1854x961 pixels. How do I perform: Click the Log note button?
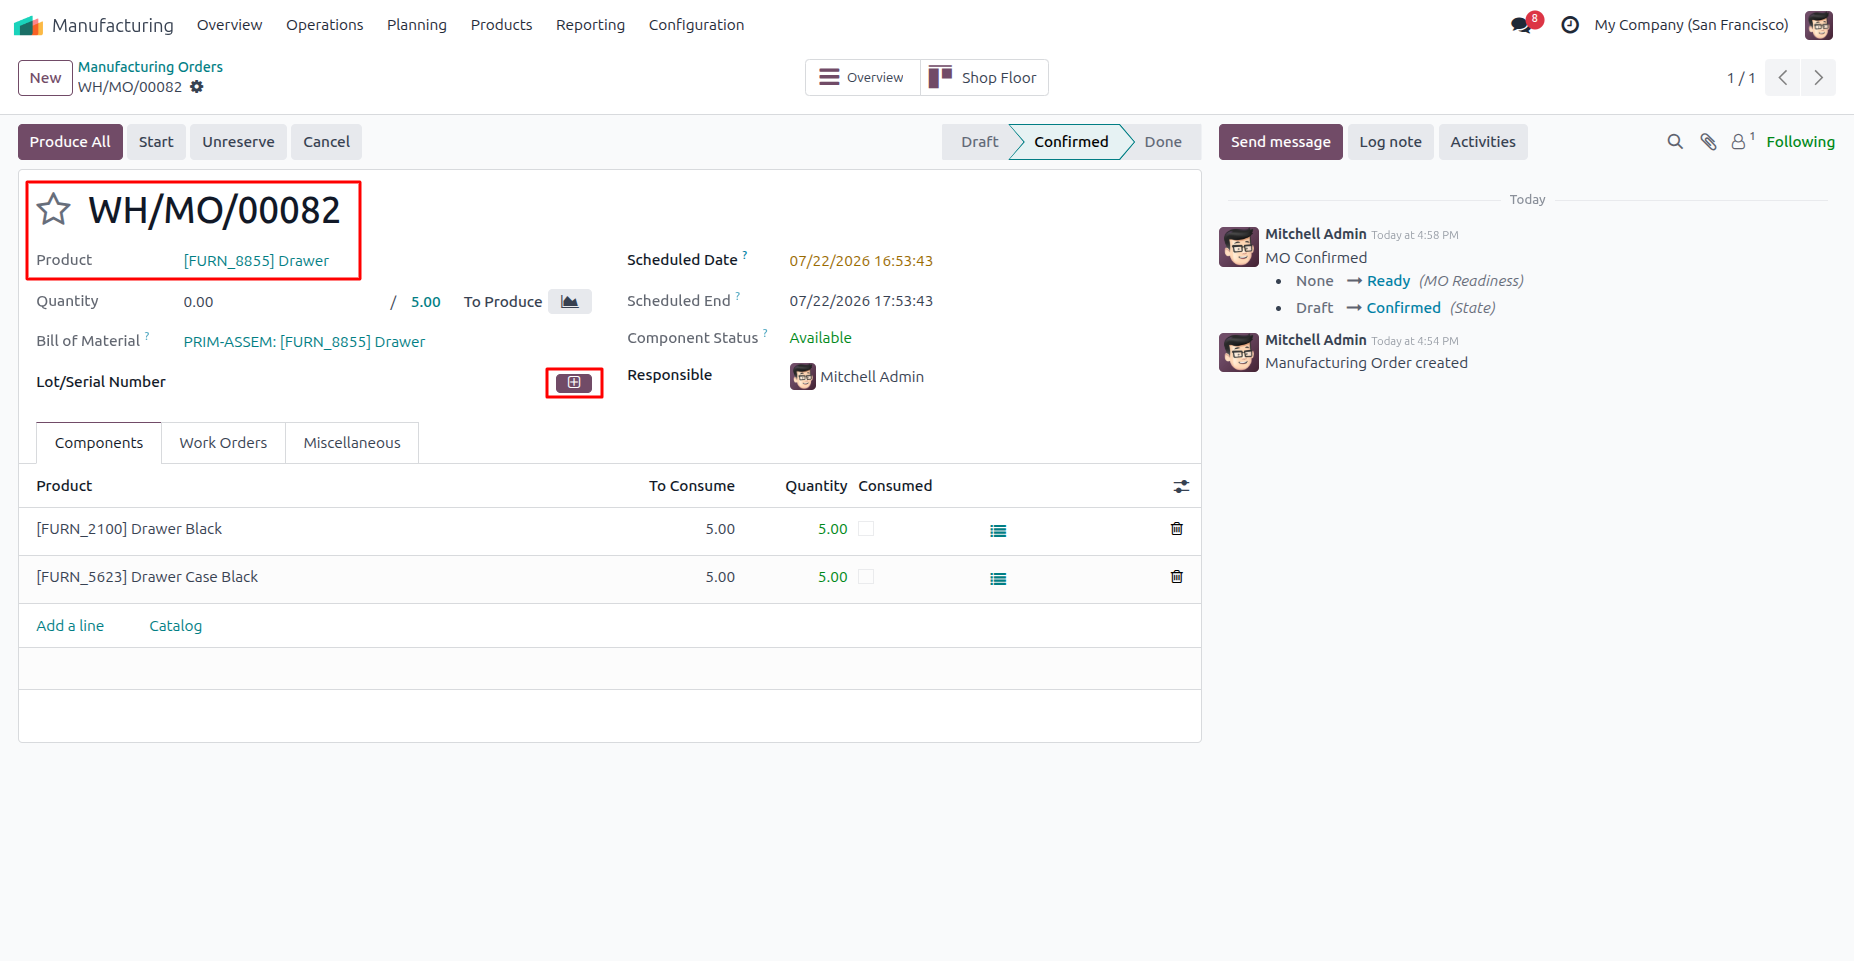click(1391, 142)
